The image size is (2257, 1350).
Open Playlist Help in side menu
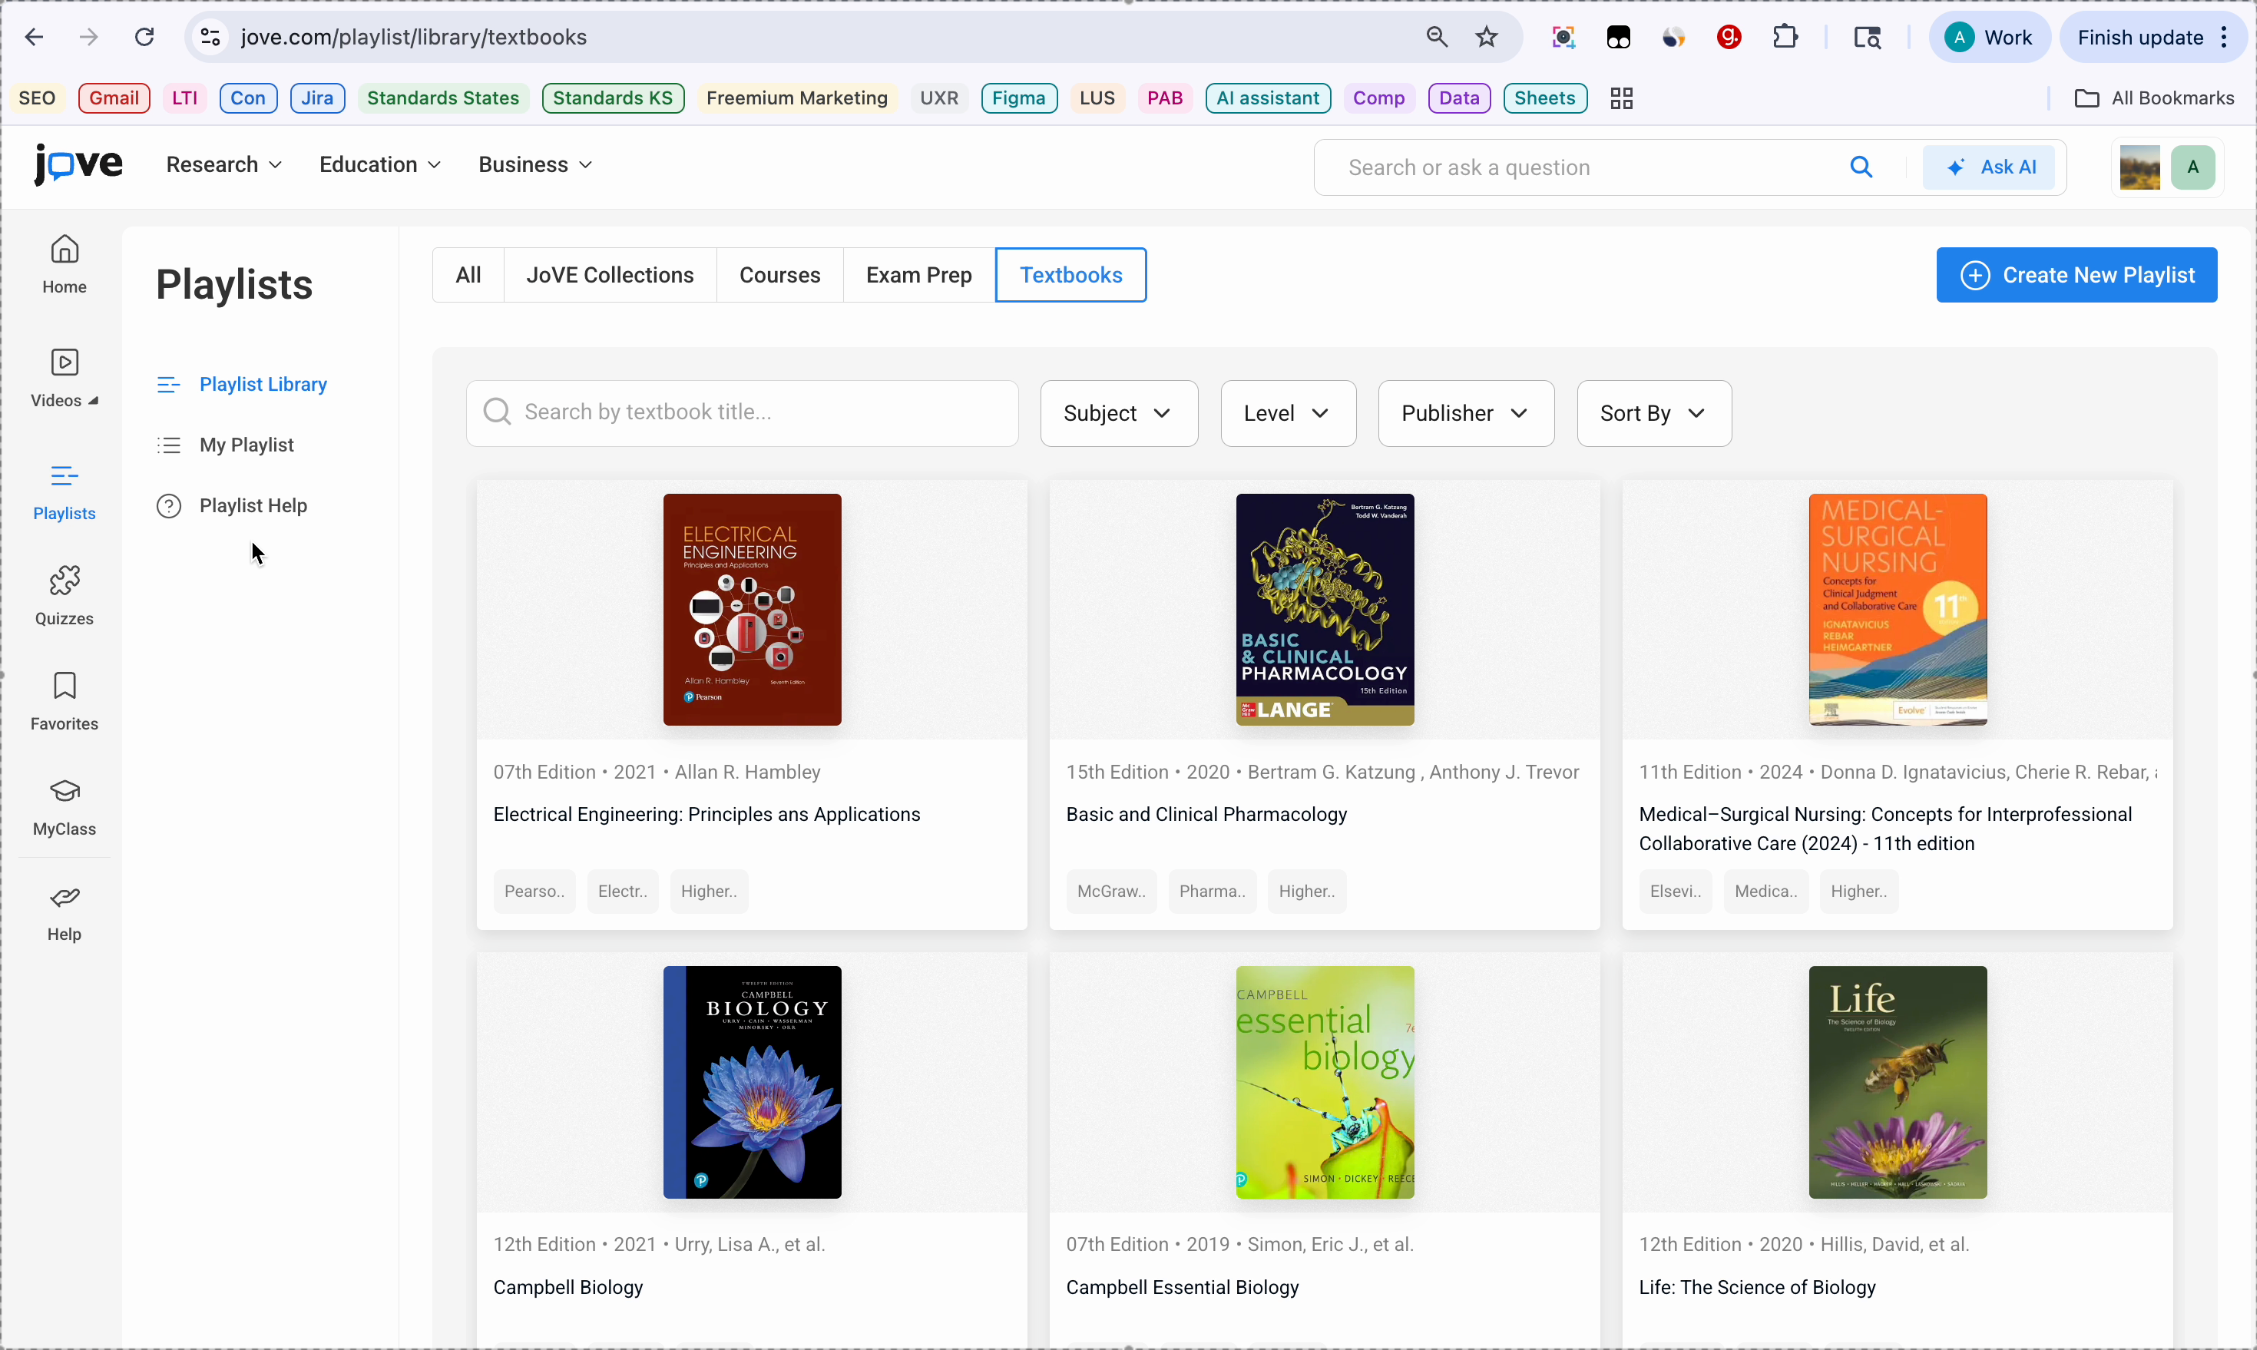tap(232, 505)
